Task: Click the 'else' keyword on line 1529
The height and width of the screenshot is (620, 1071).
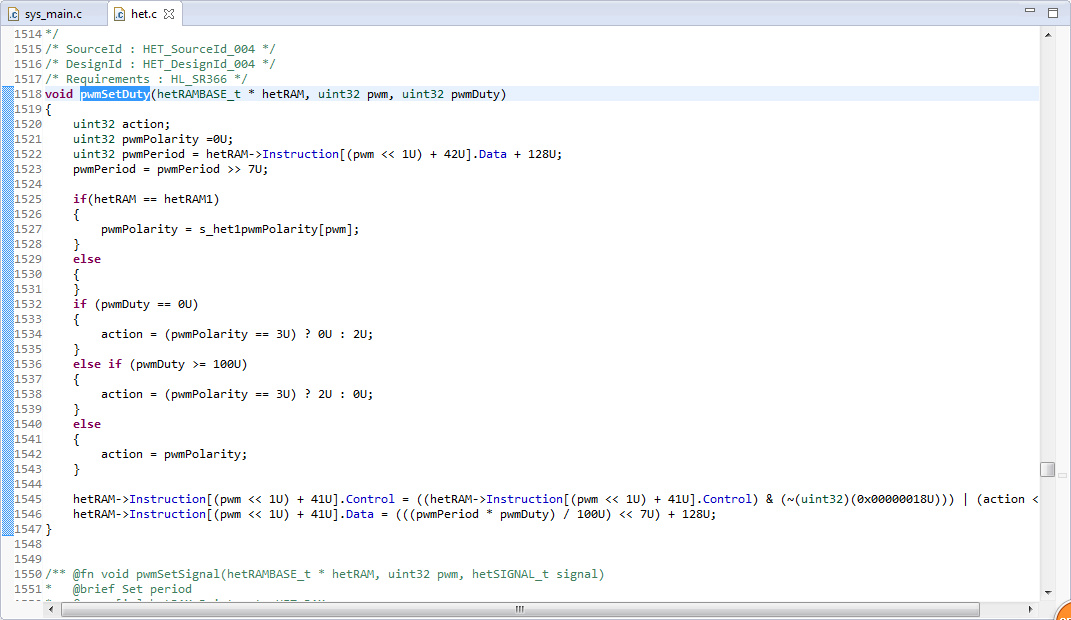Action: [87, 259]
